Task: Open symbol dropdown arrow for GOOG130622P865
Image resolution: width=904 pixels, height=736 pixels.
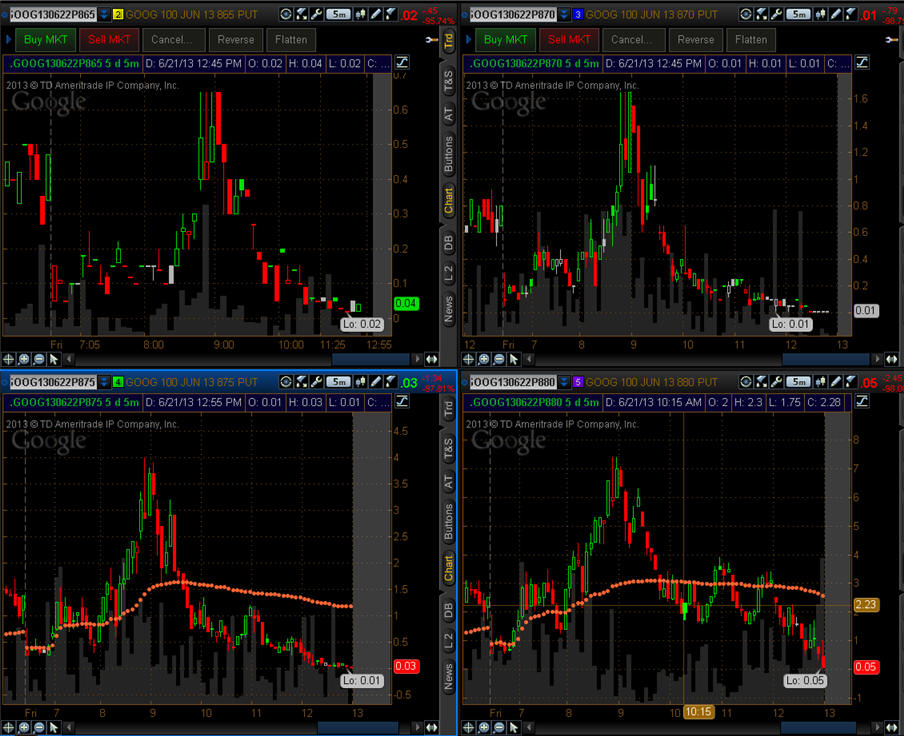Action: tap(104, 14)
